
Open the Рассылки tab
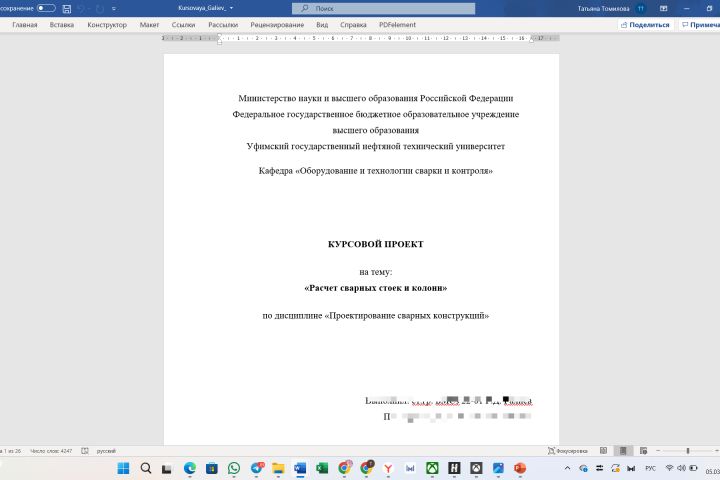[223, 25]
